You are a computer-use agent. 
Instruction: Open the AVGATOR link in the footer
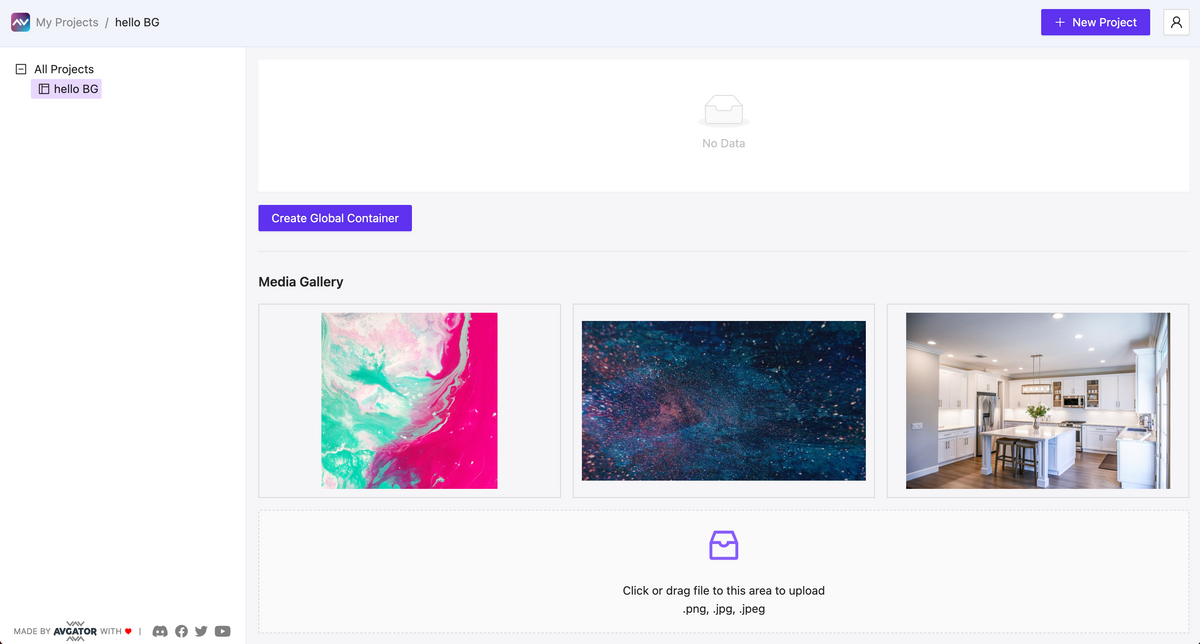[74, 631]
